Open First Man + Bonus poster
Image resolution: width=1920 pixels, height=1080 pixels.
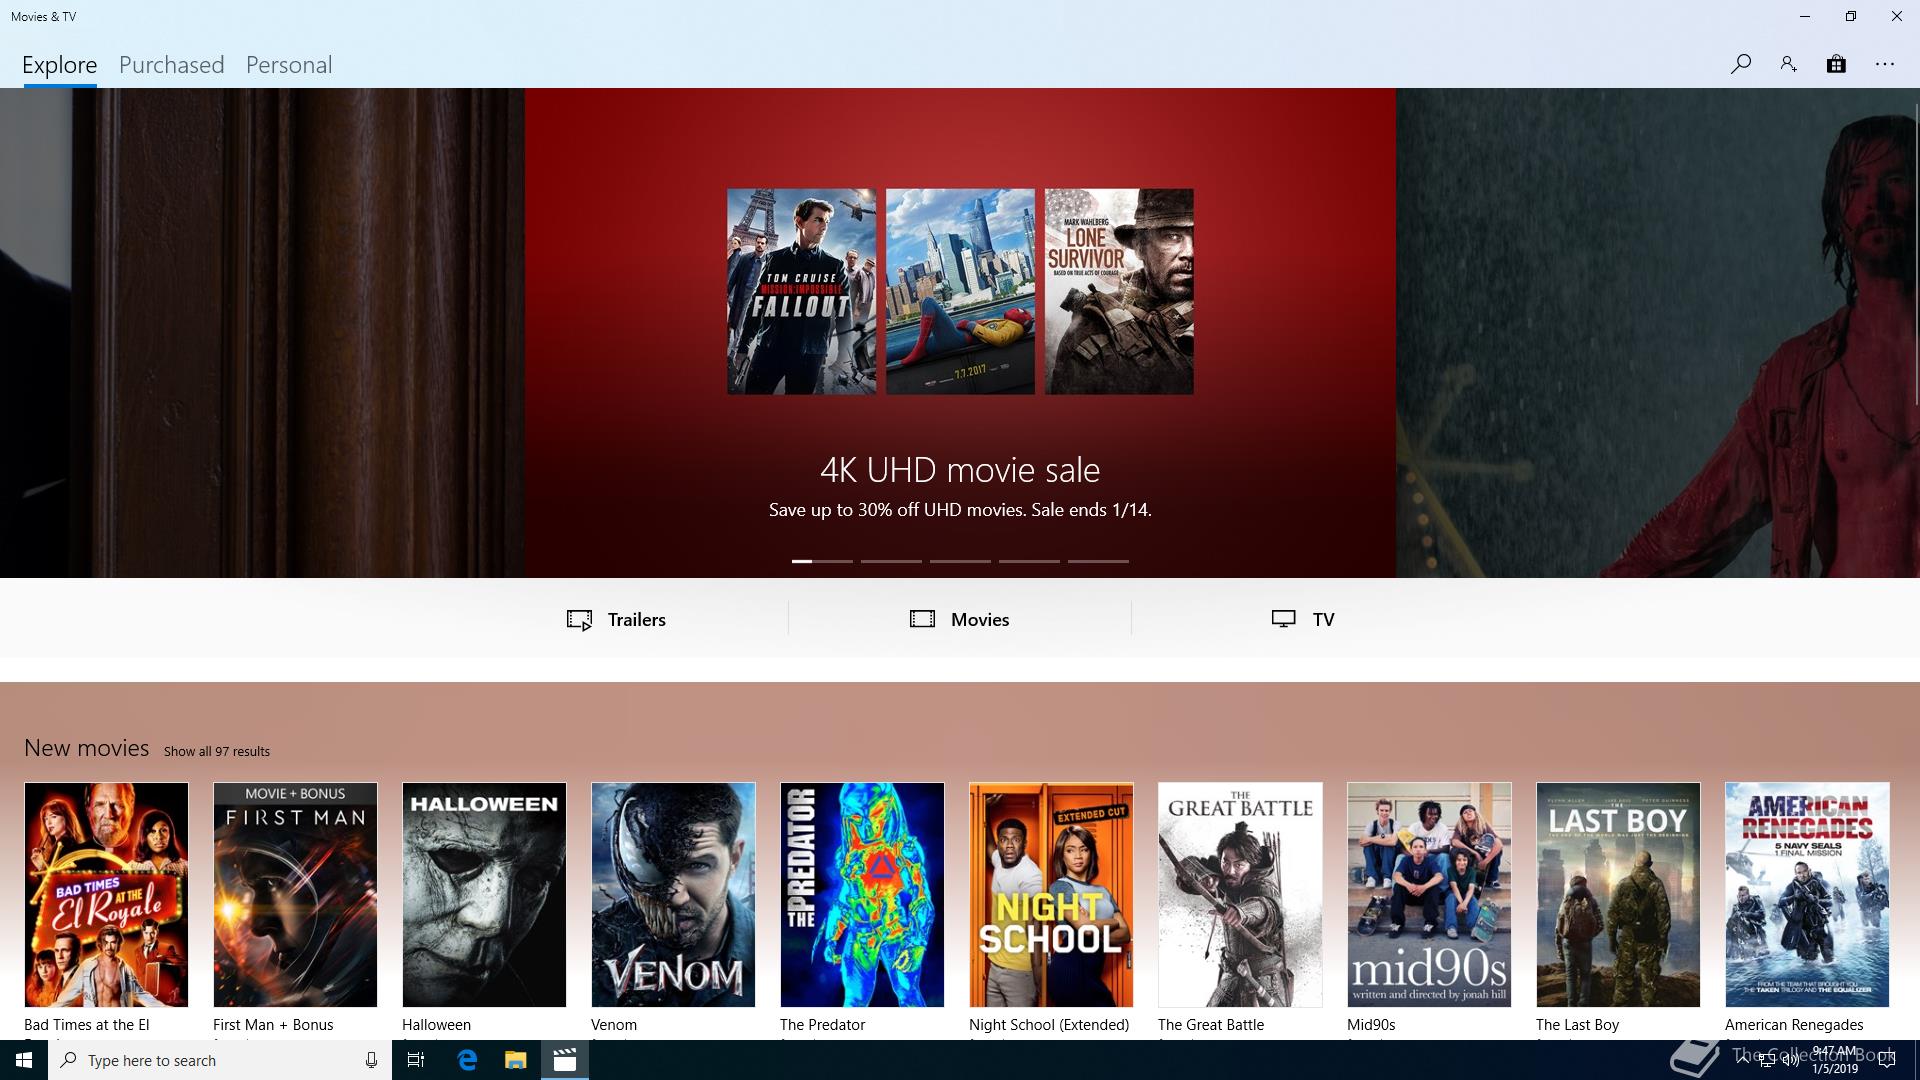click(295, 895)
